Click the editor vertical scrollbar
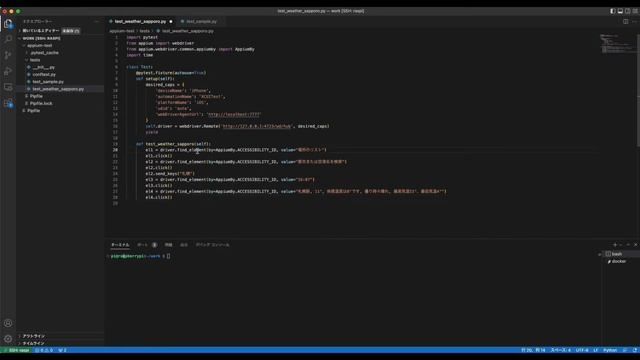The width and height of the screenshot is (640, 360). point(638,90)
